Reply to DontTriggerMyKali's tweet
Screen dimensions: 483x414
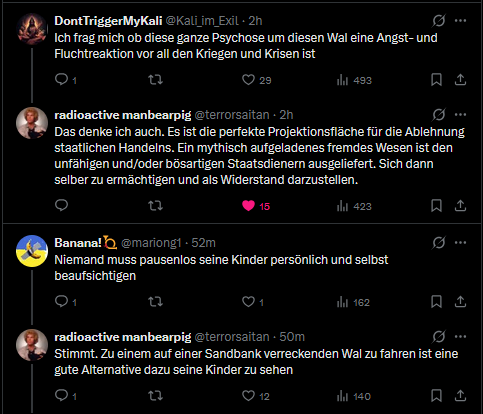[62, 80]
